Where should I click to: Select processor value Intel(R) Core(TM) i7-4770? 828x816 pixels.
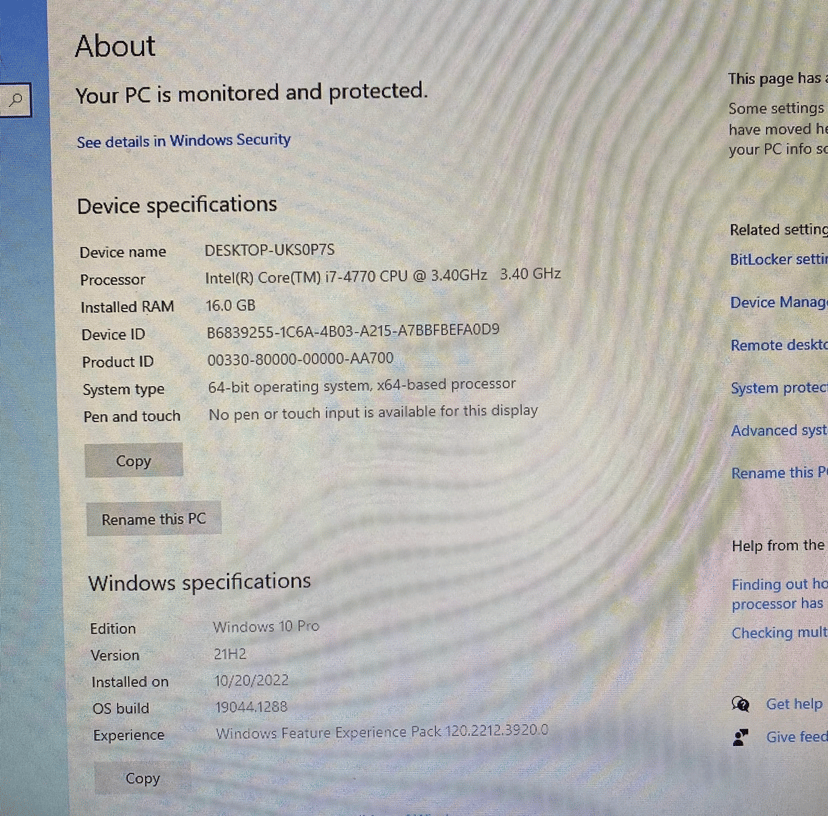(x=383, y=276)
